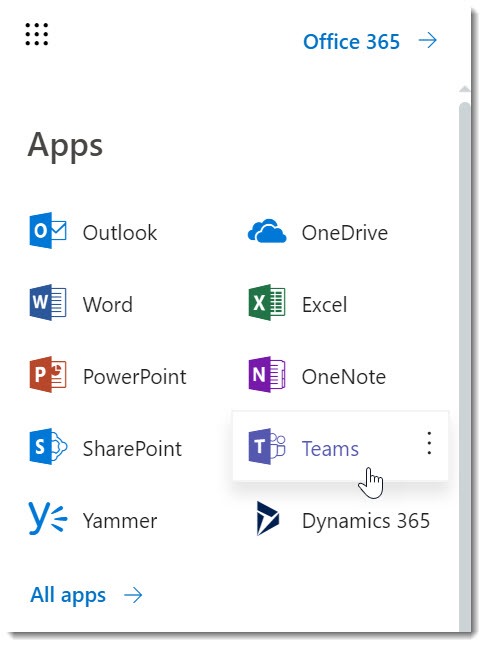Select the Yammer label
Image resolution: width=486 pixels, height=647 pixels.
pos(120,520)
